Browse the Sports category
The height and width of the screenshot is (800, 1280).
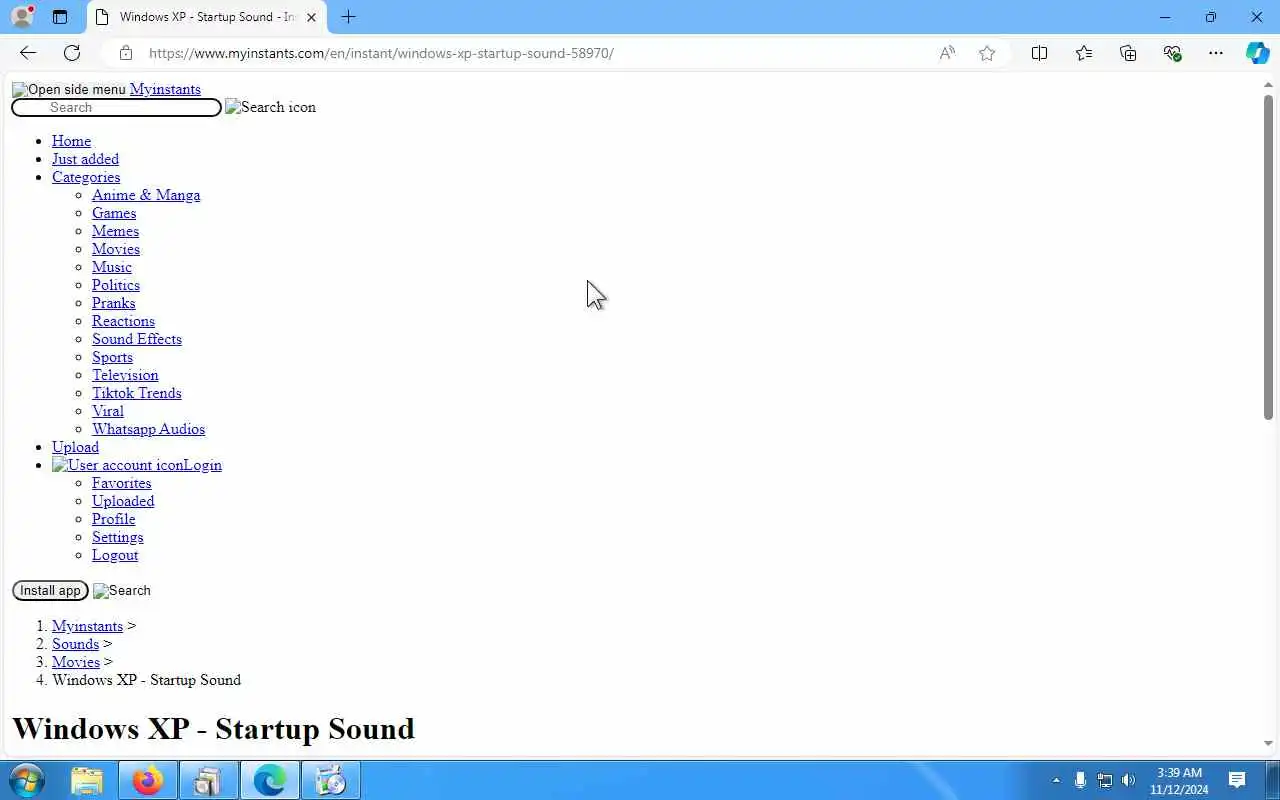pyautogui.click(x=112, y=357)
